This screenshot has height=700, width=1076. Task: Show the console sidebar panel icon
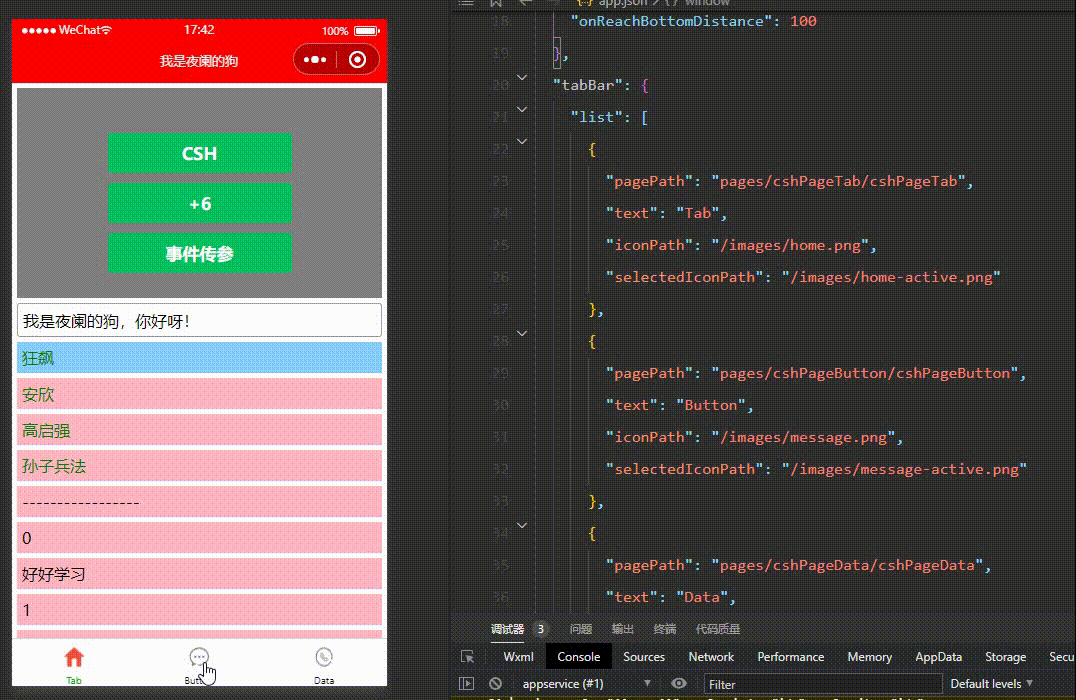pos(467,684)
